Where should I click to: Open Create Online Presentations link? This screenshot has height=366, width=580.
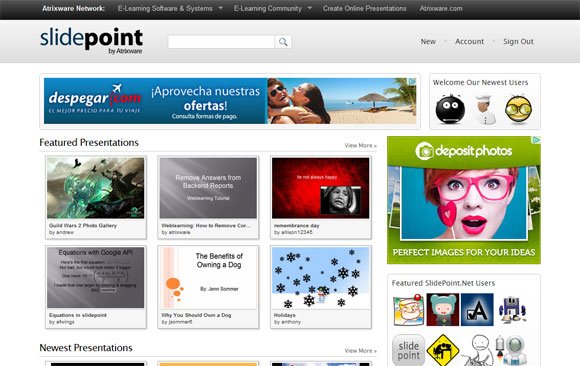pos(364,8)
